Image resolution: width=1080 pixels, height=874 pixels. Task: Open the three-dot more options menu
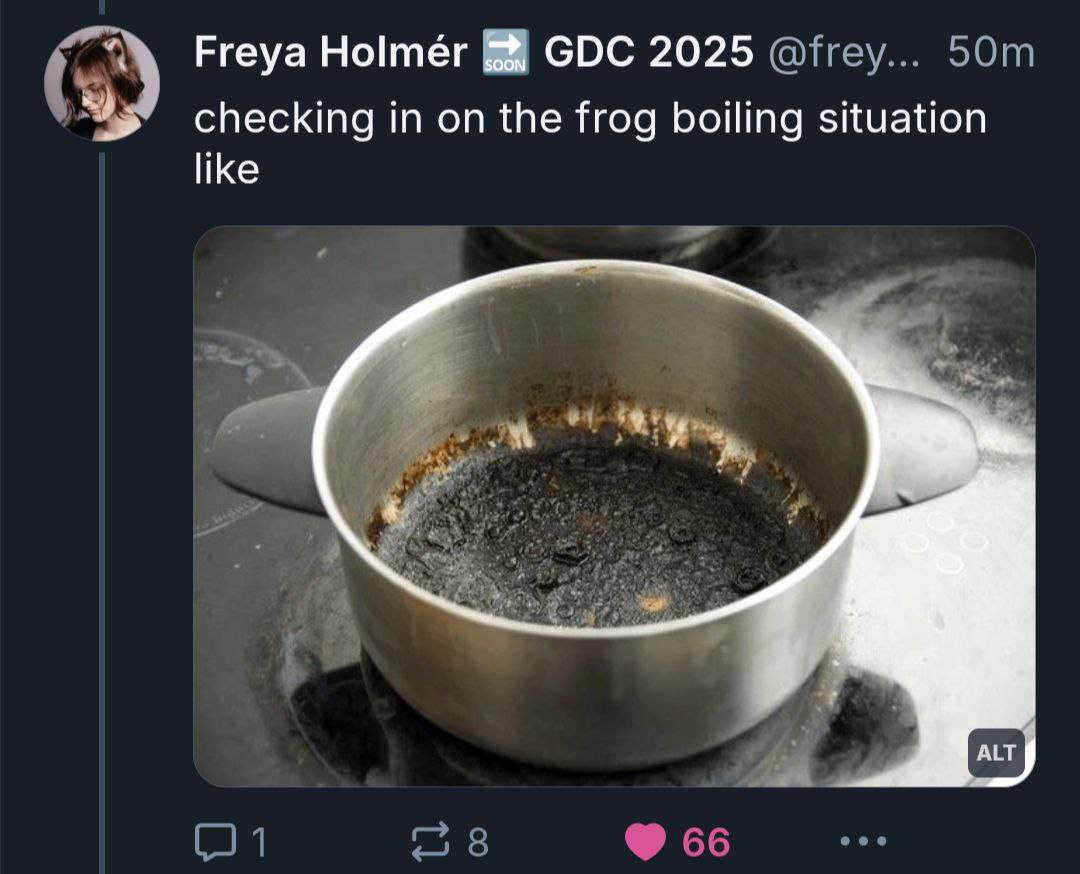(x=863, y=841)
